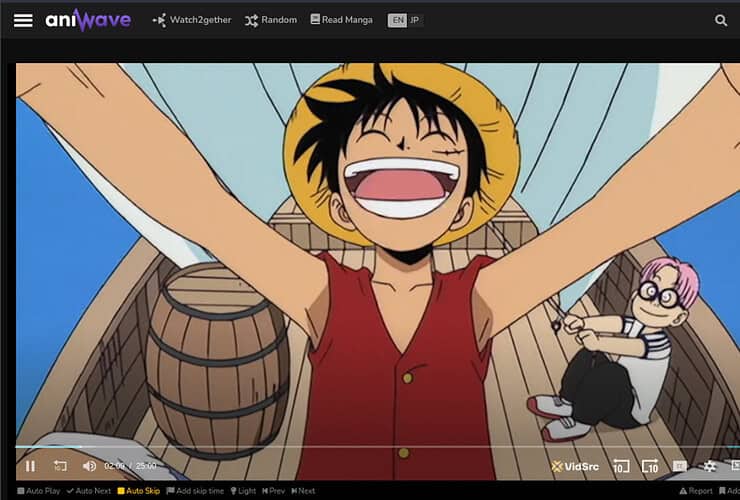The height and width of the screenshot is (500, 740).
Task: Report this video
Action: [696, 491]
